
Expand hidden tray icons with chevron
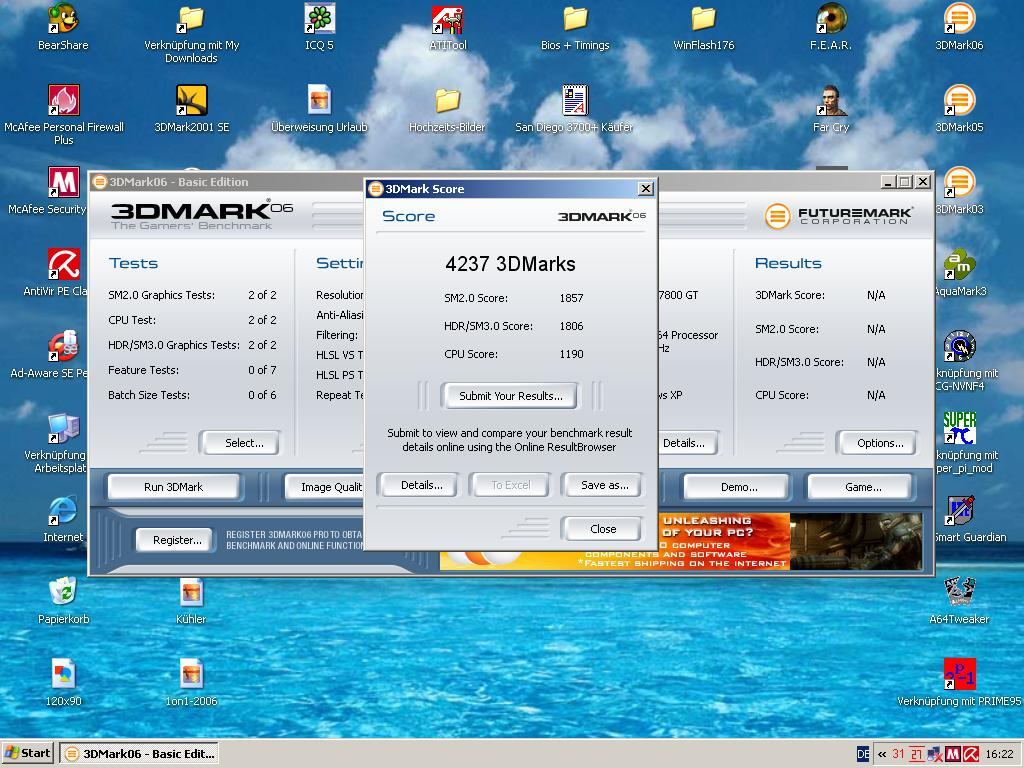tap(882, 754)
